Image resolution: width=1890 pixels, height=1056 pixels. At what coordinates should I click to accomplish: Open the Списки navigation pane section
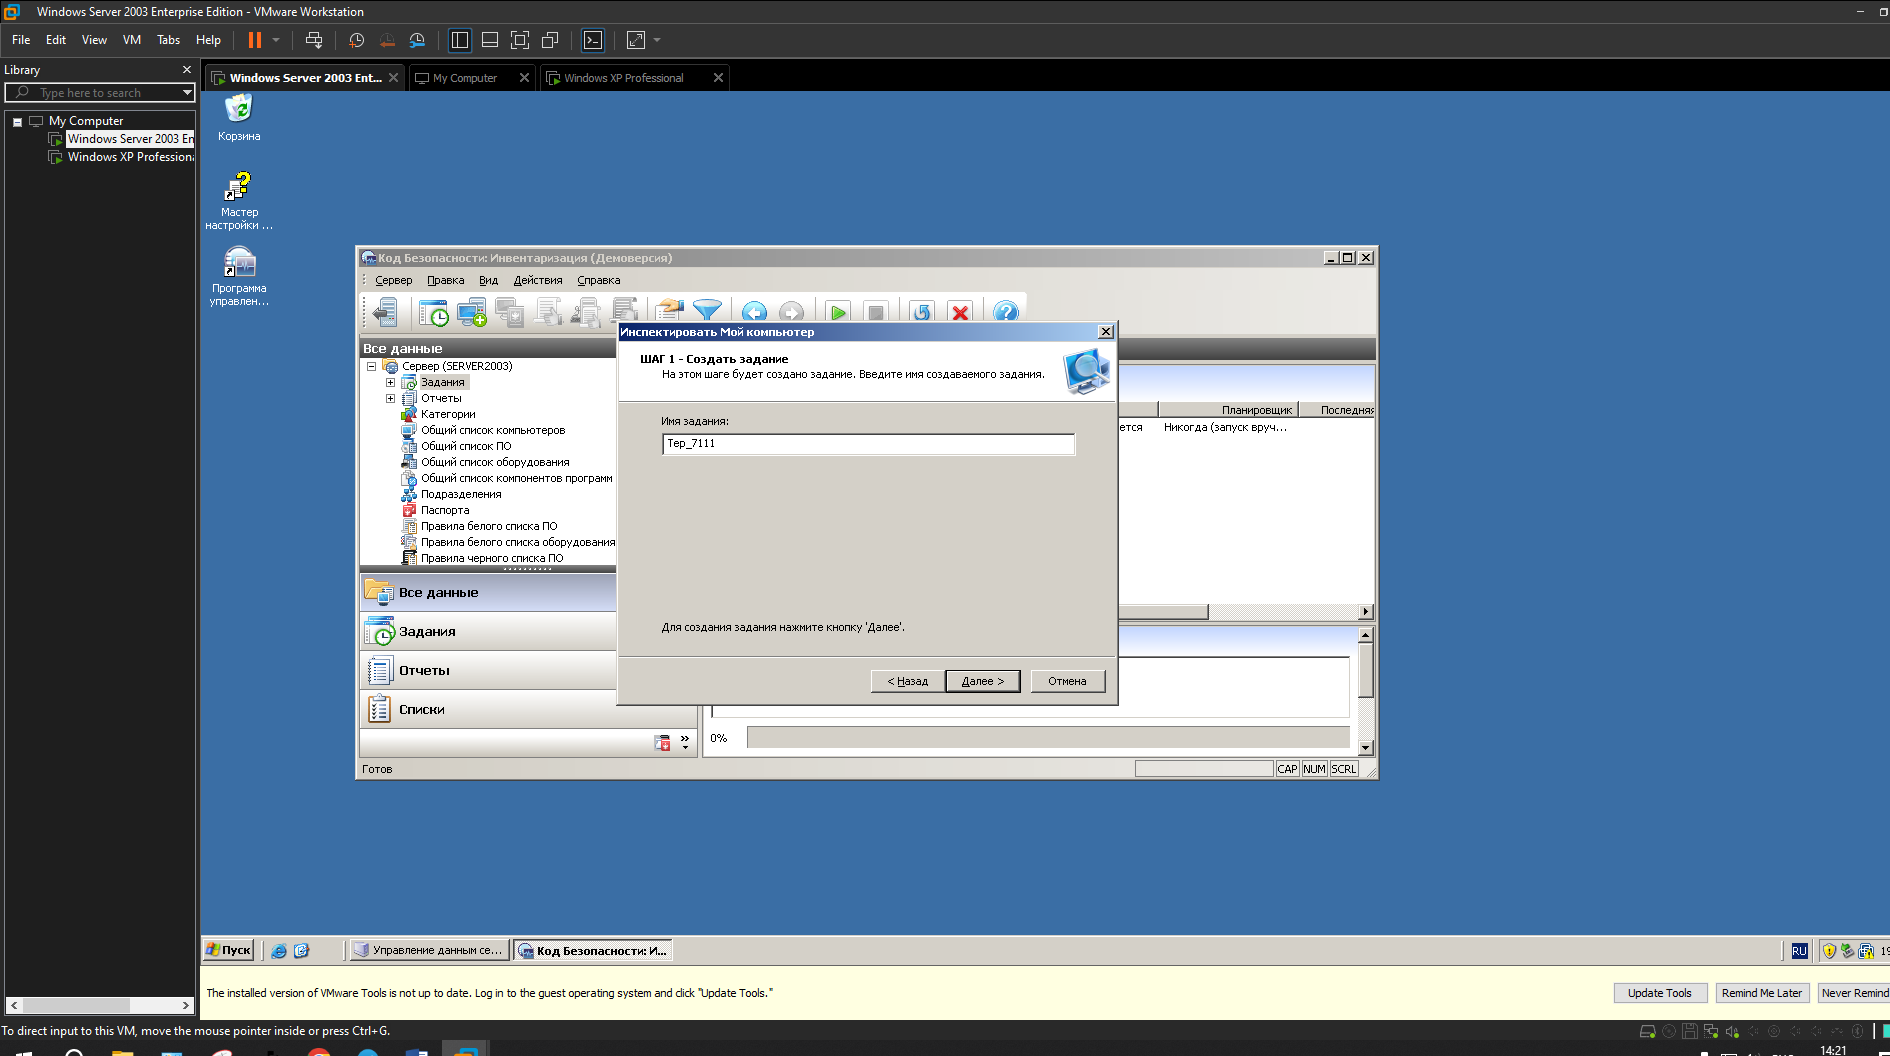pyautogui.click(x=488, y=710)
